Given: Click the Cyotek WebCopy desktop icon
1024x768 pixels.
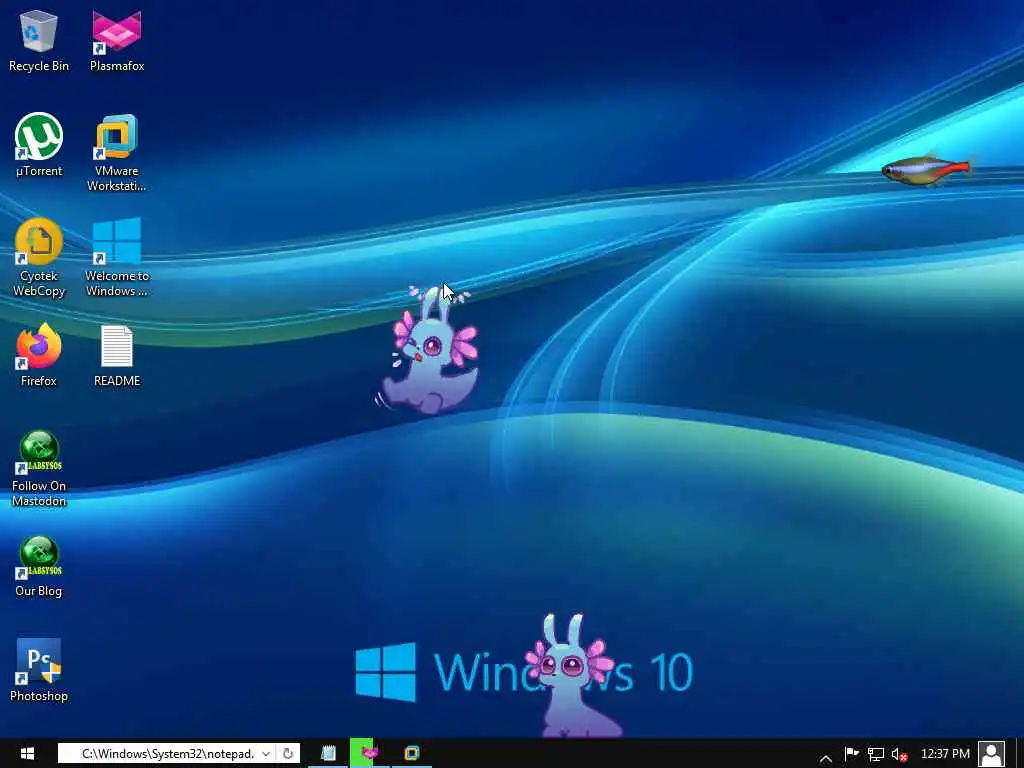Looking at the screenshot, I should coord(39,258).
